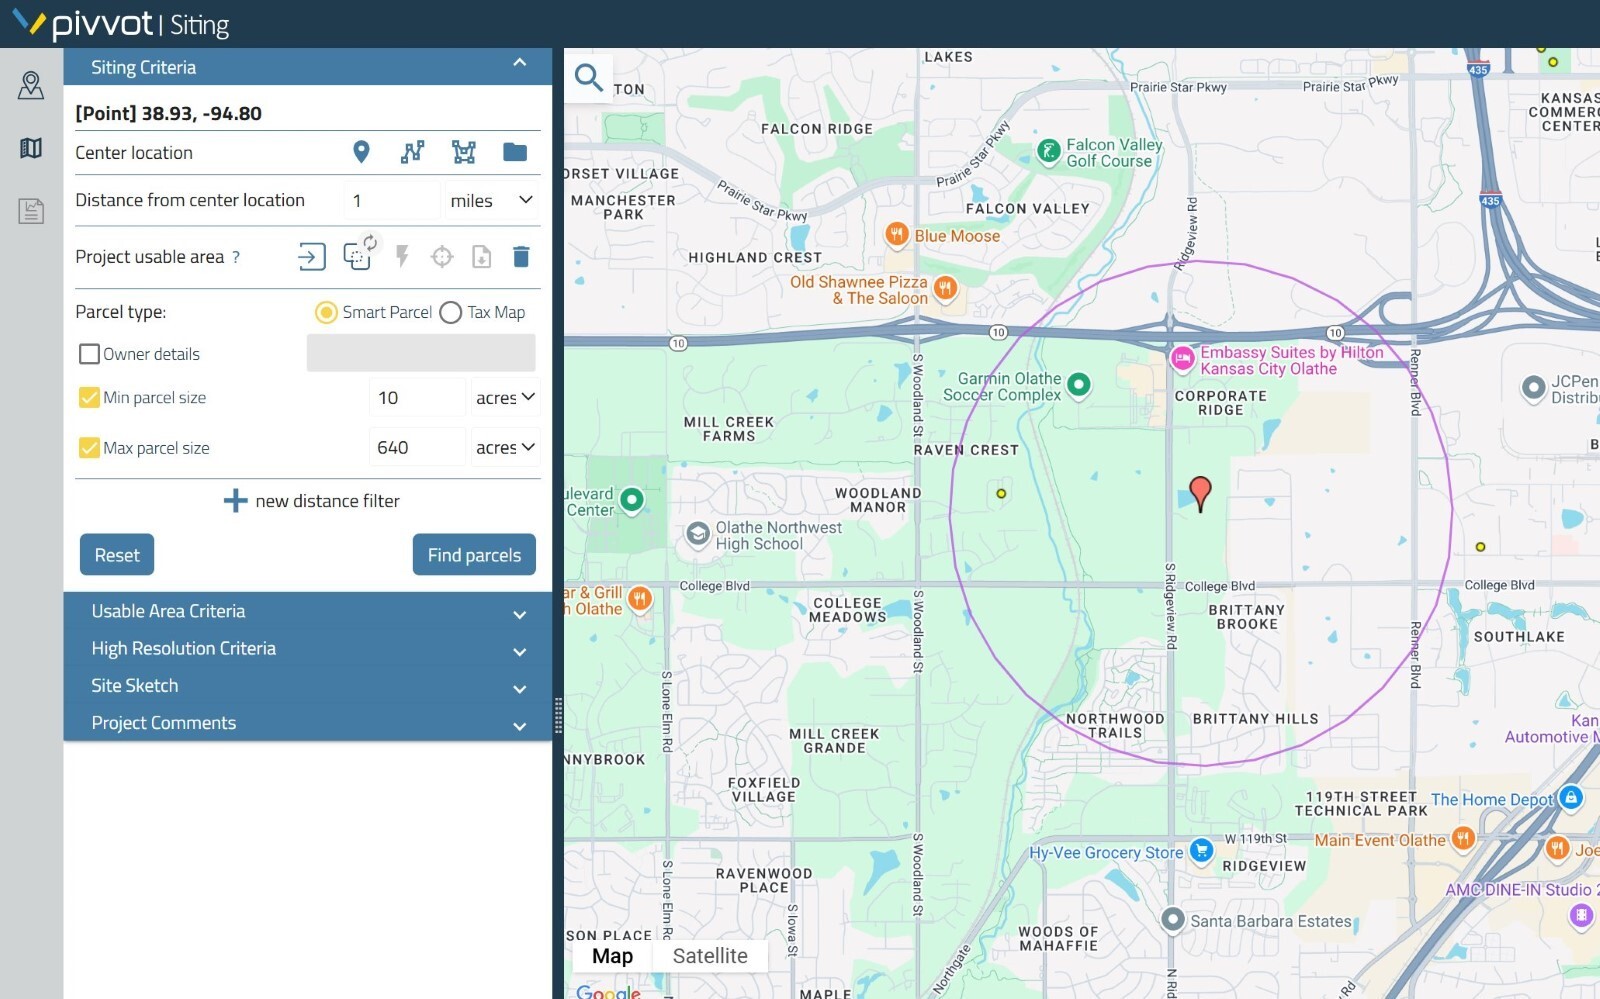Click the Main Event Olathe marker
The image size is (1600, 999).
pos(1463,838)
